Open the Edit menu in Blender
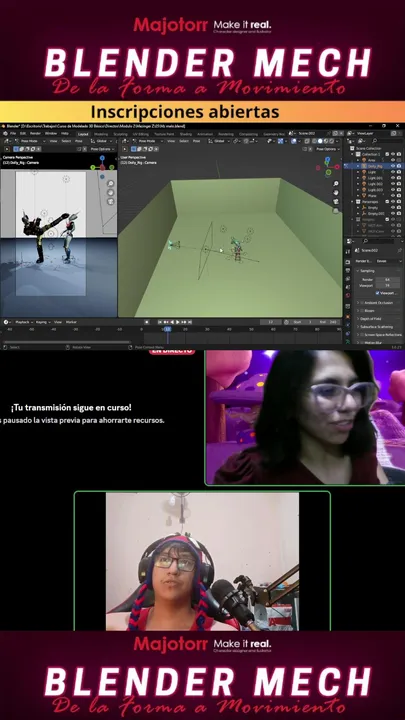This screenshot has height=720, width=405. 22,133
